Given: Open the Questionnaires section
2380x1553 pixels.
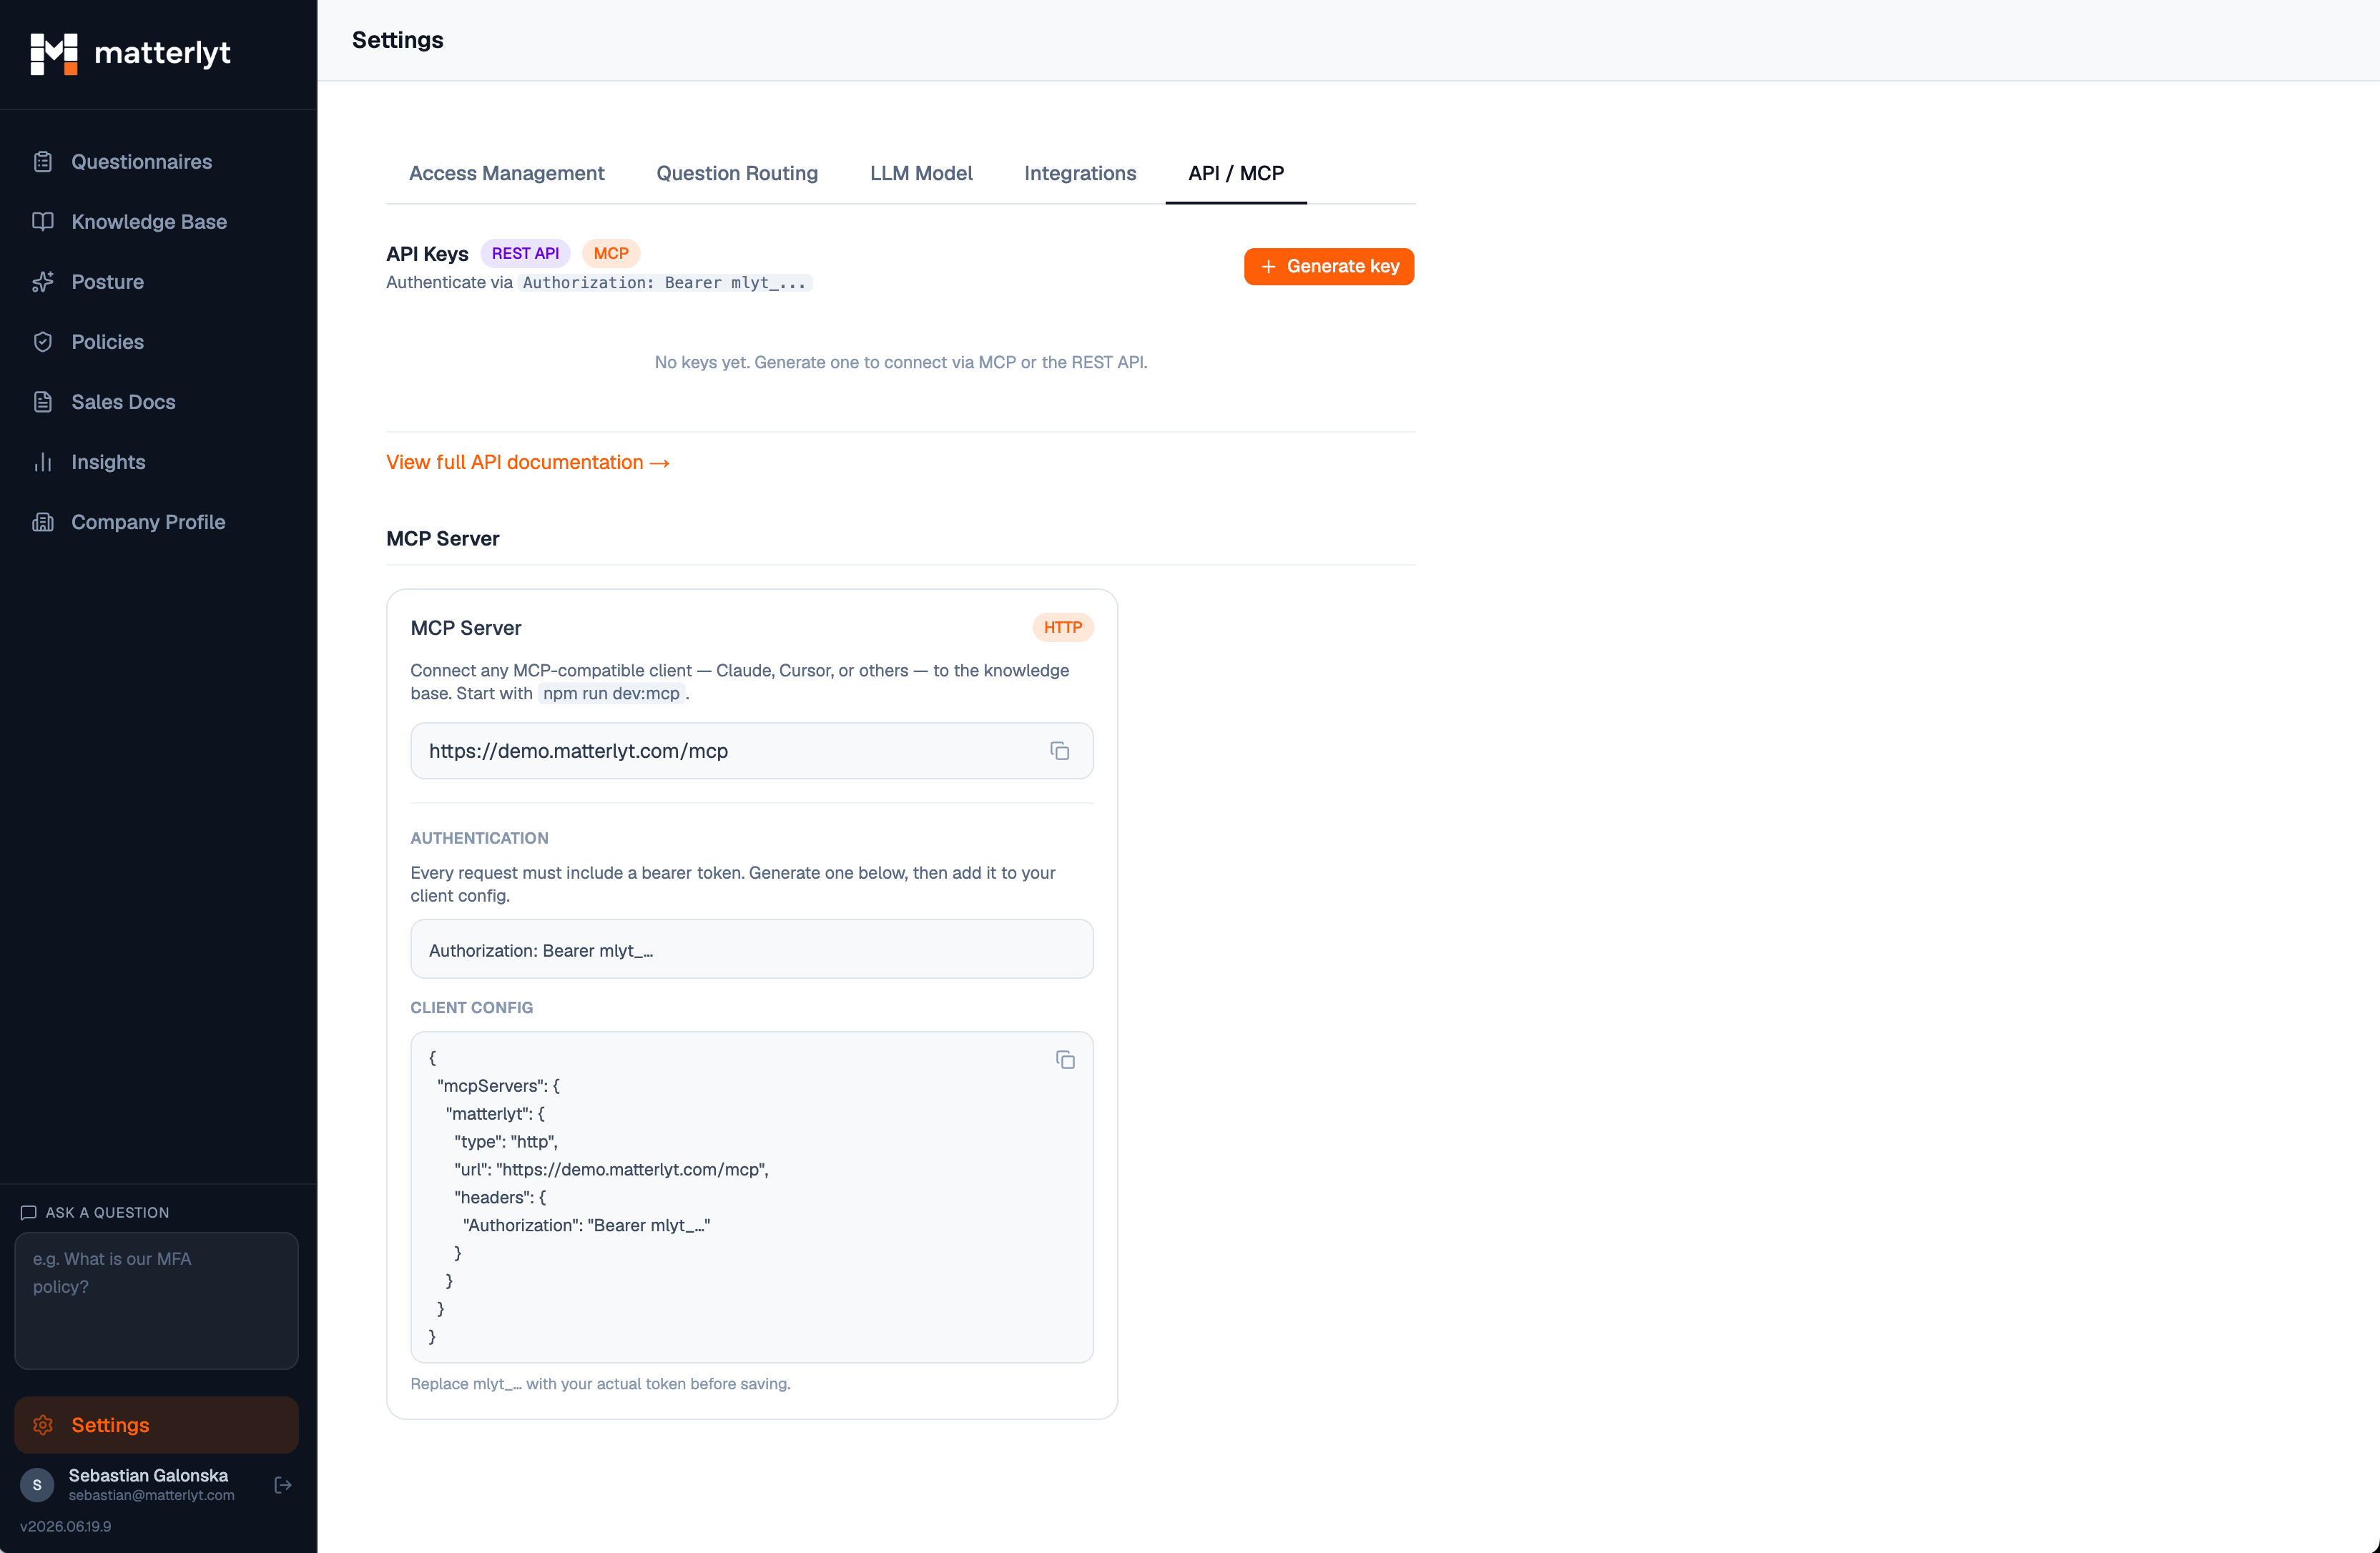Looking at the screenshot, I should [157, 162].
